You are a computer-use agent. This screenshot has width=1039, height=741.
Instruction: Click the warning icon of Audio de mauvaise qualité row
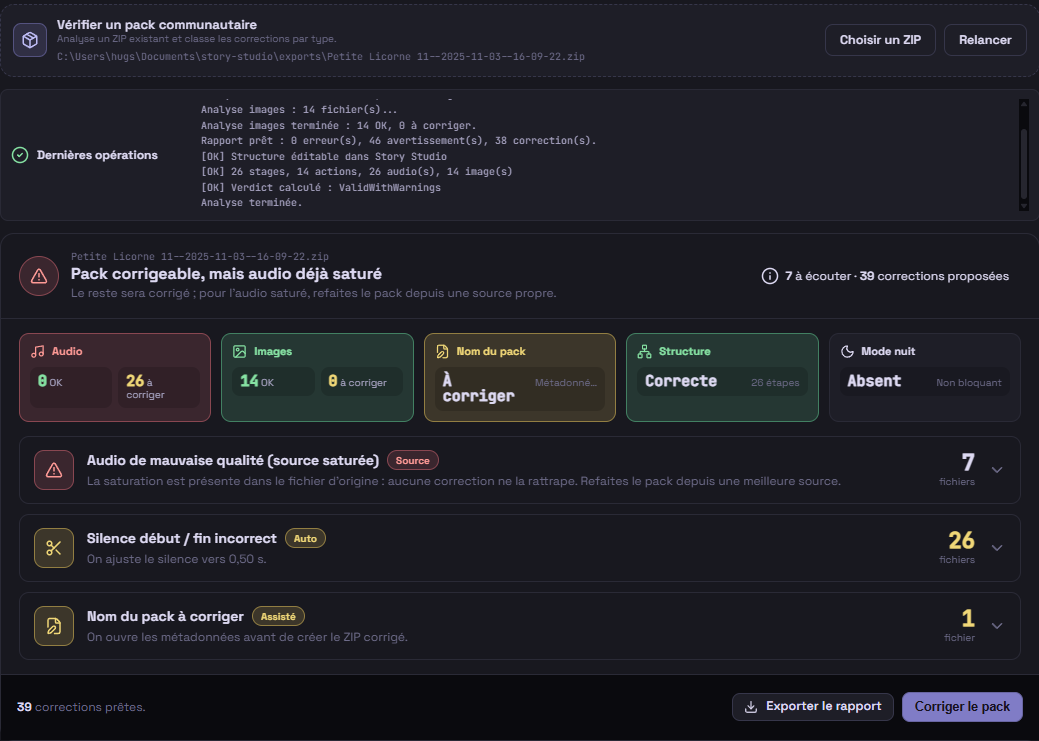pos(54,470)
